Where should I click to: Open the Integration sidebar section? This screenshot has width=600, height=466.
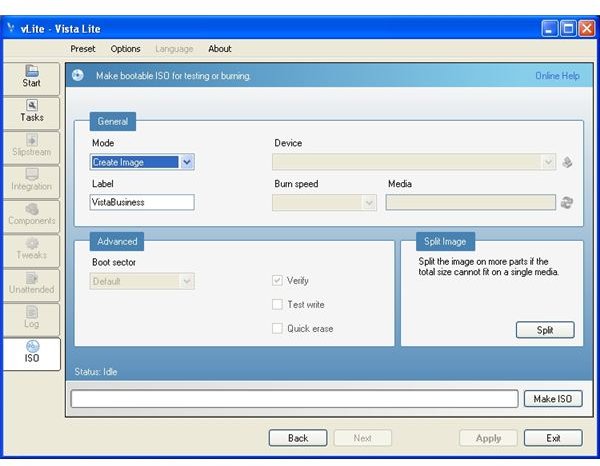(x=31, y=182)
